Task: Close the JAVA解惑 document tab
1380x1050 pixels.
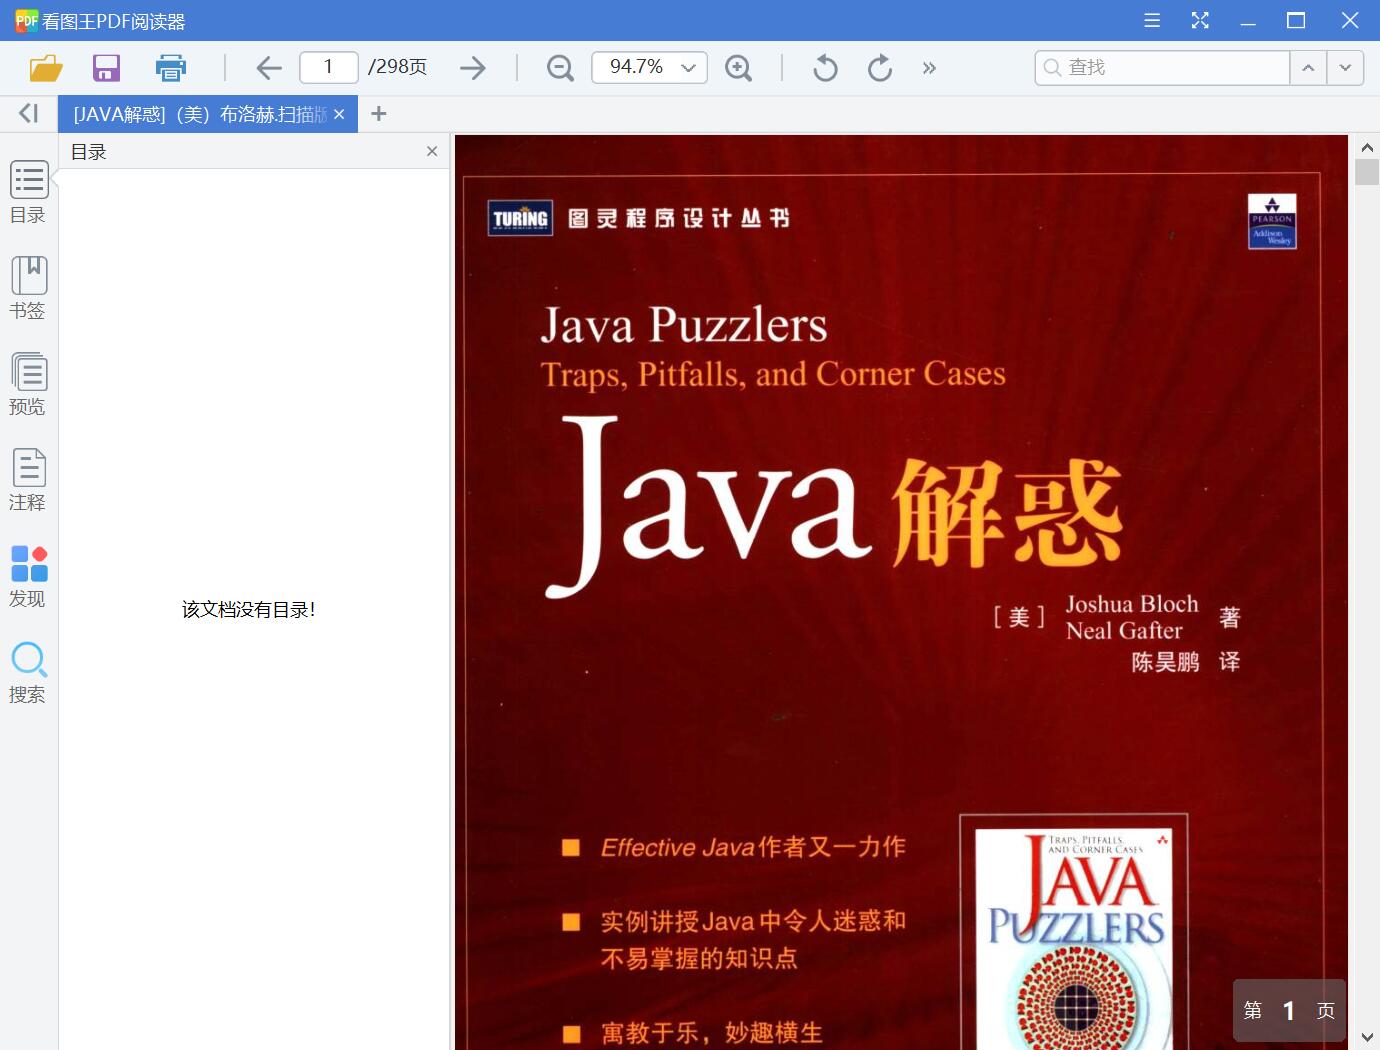Action: coord(339,115)
